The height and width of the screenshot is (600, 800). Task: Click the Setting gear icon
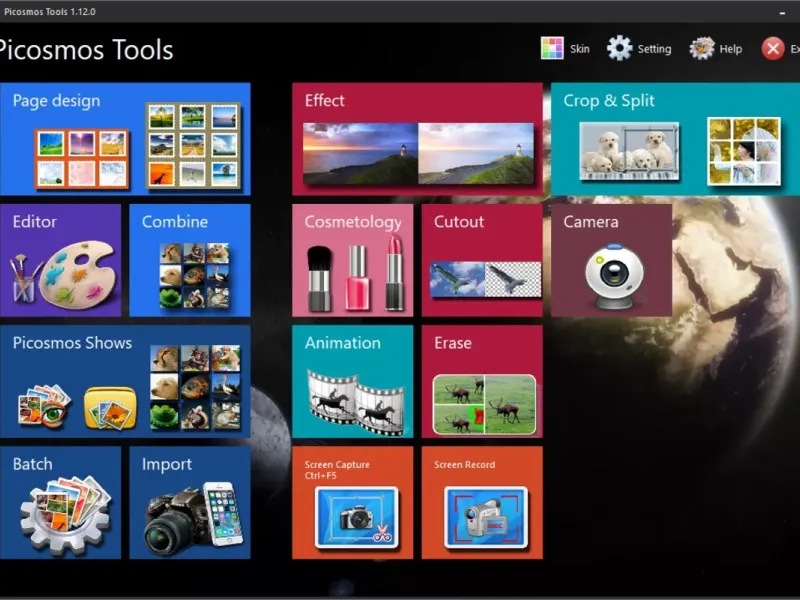619,48
